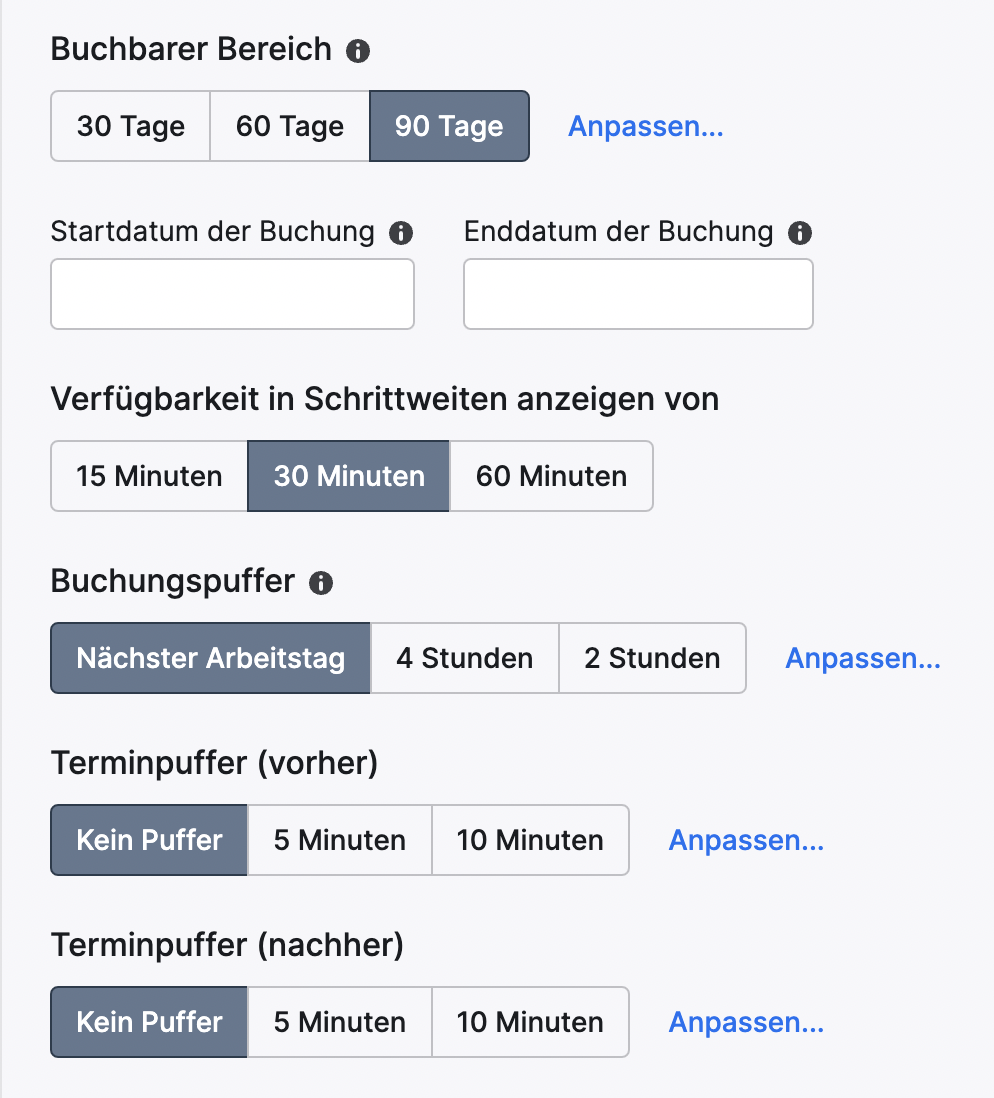
Task: Open Anpassen for Terminpuffer (vorher)
Action: (746, 840)
